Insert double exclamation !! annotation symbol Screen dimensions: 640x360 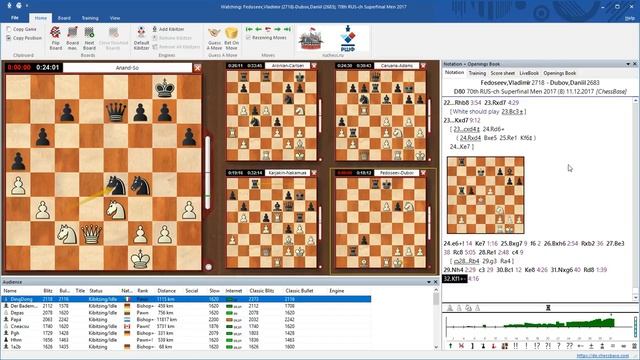(516, 346)
